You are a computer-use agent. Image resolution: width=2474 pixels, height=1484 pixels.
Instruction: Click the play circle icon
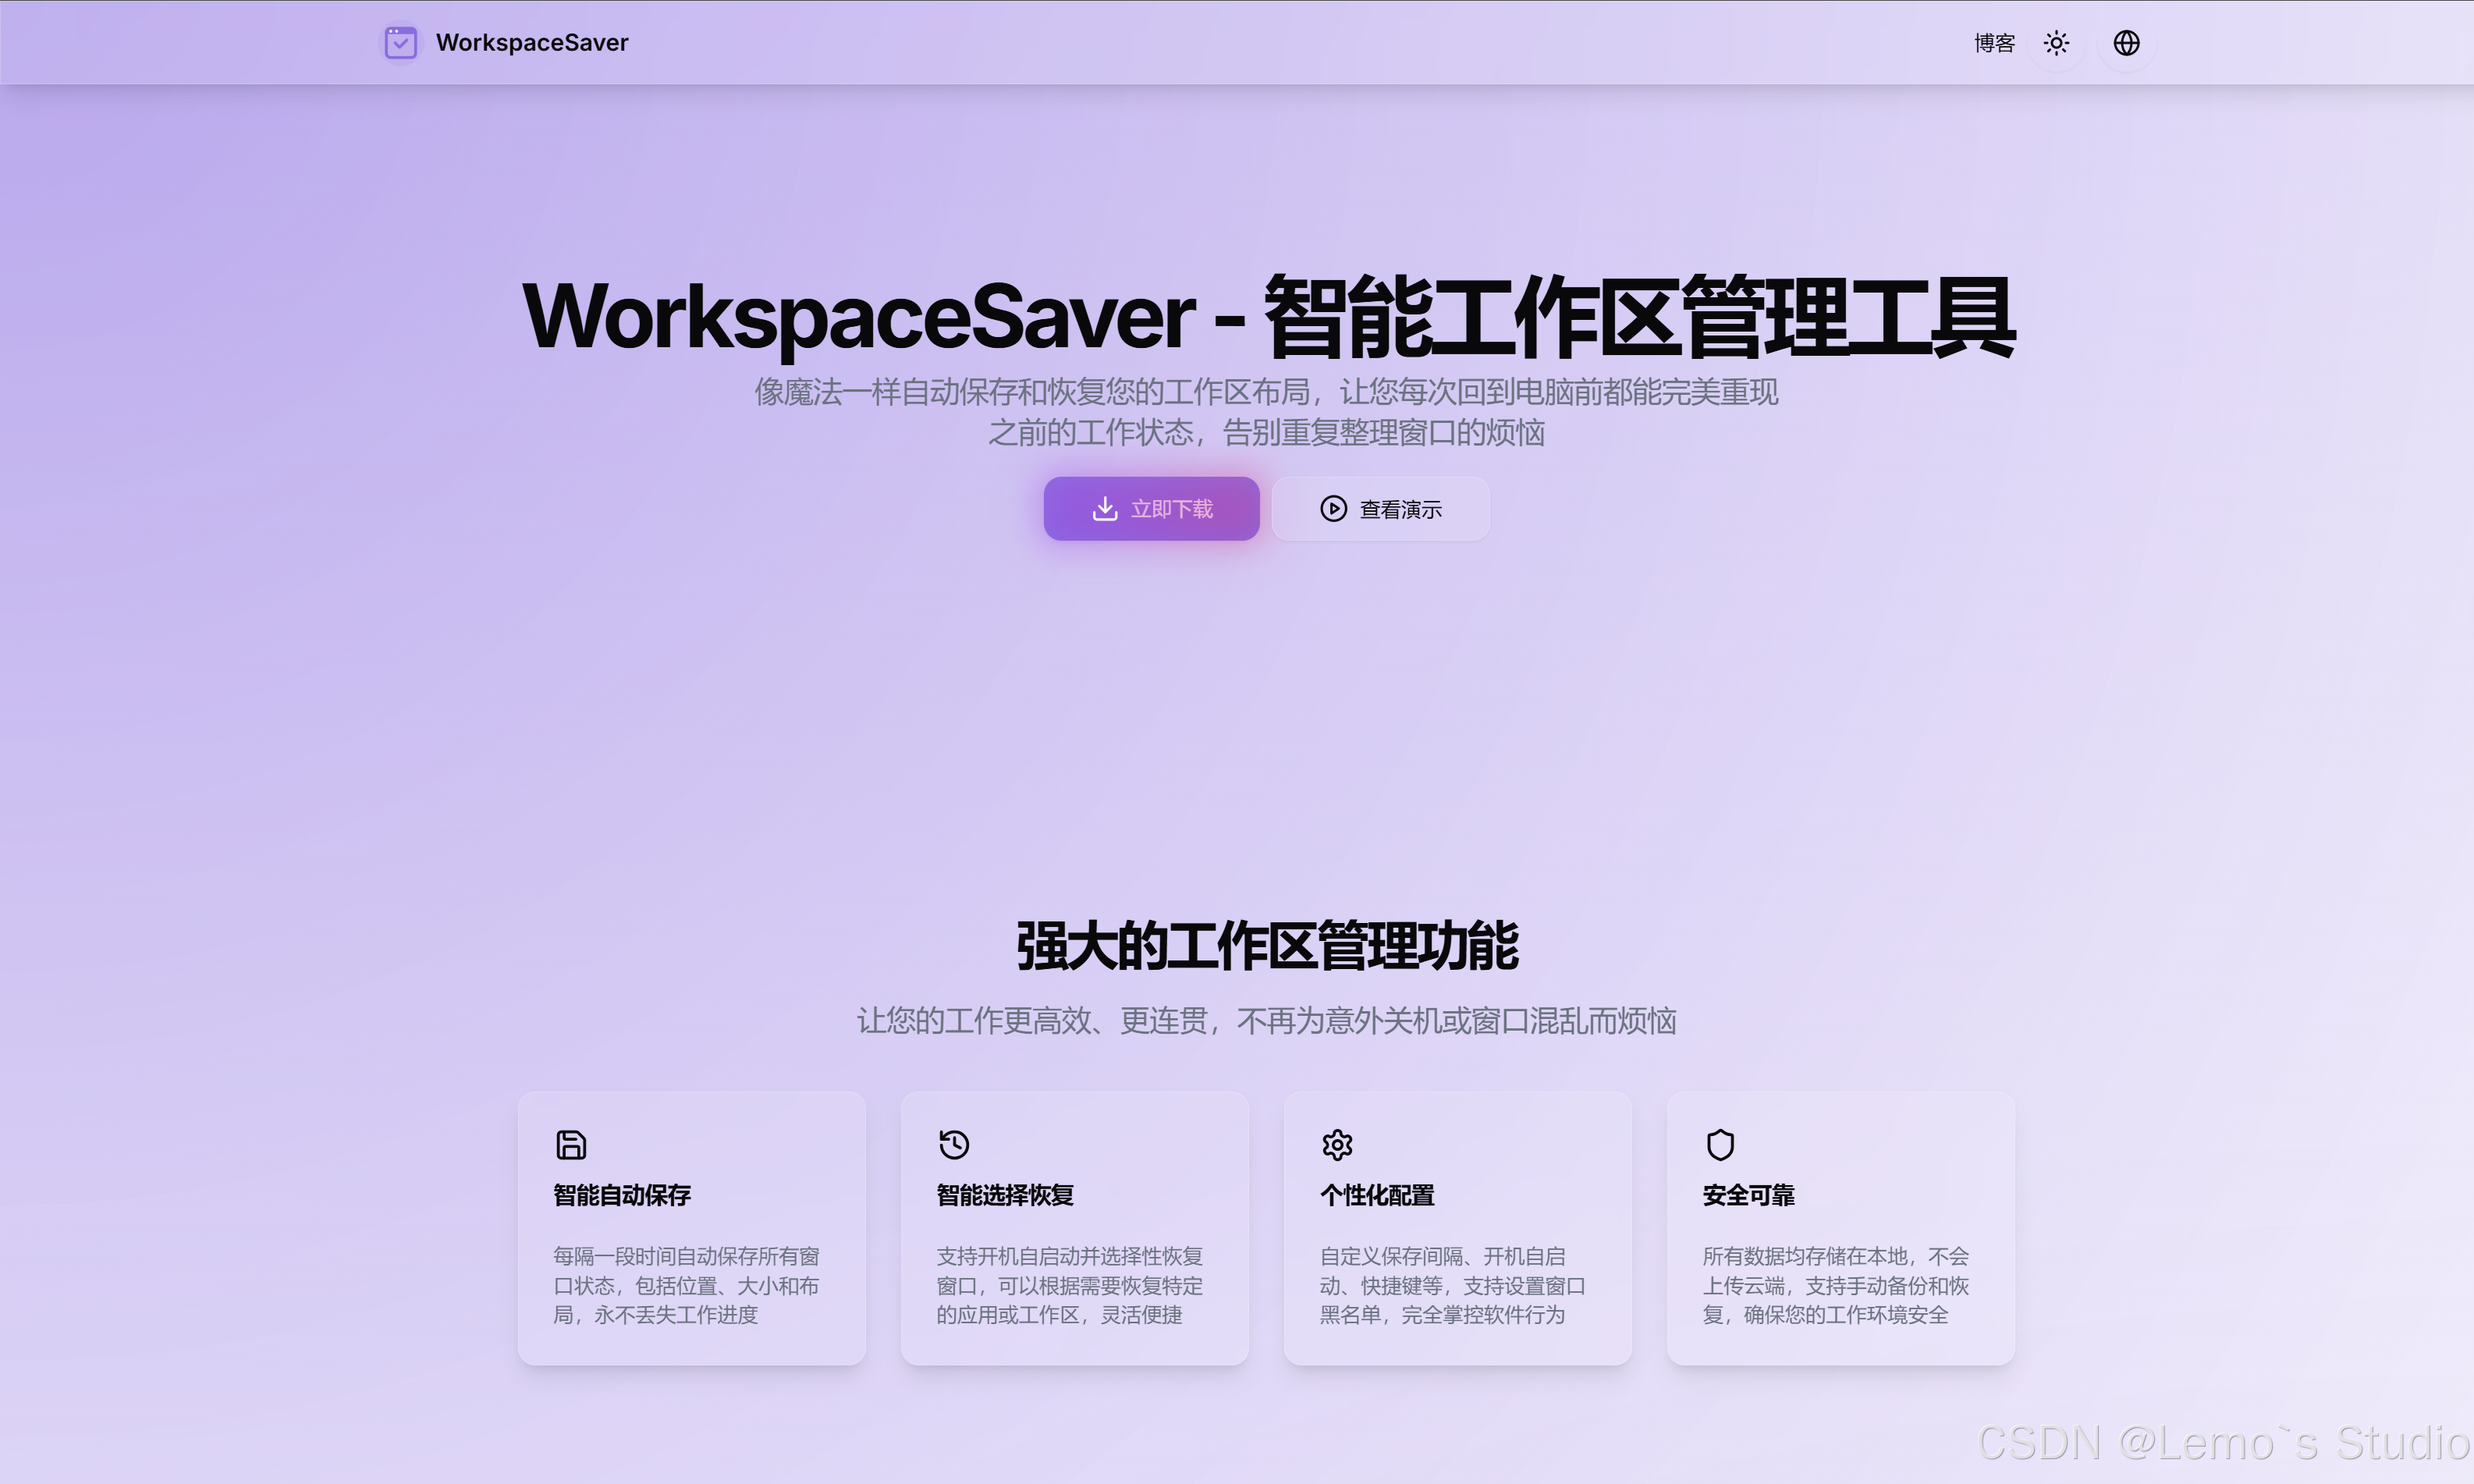1333,509
